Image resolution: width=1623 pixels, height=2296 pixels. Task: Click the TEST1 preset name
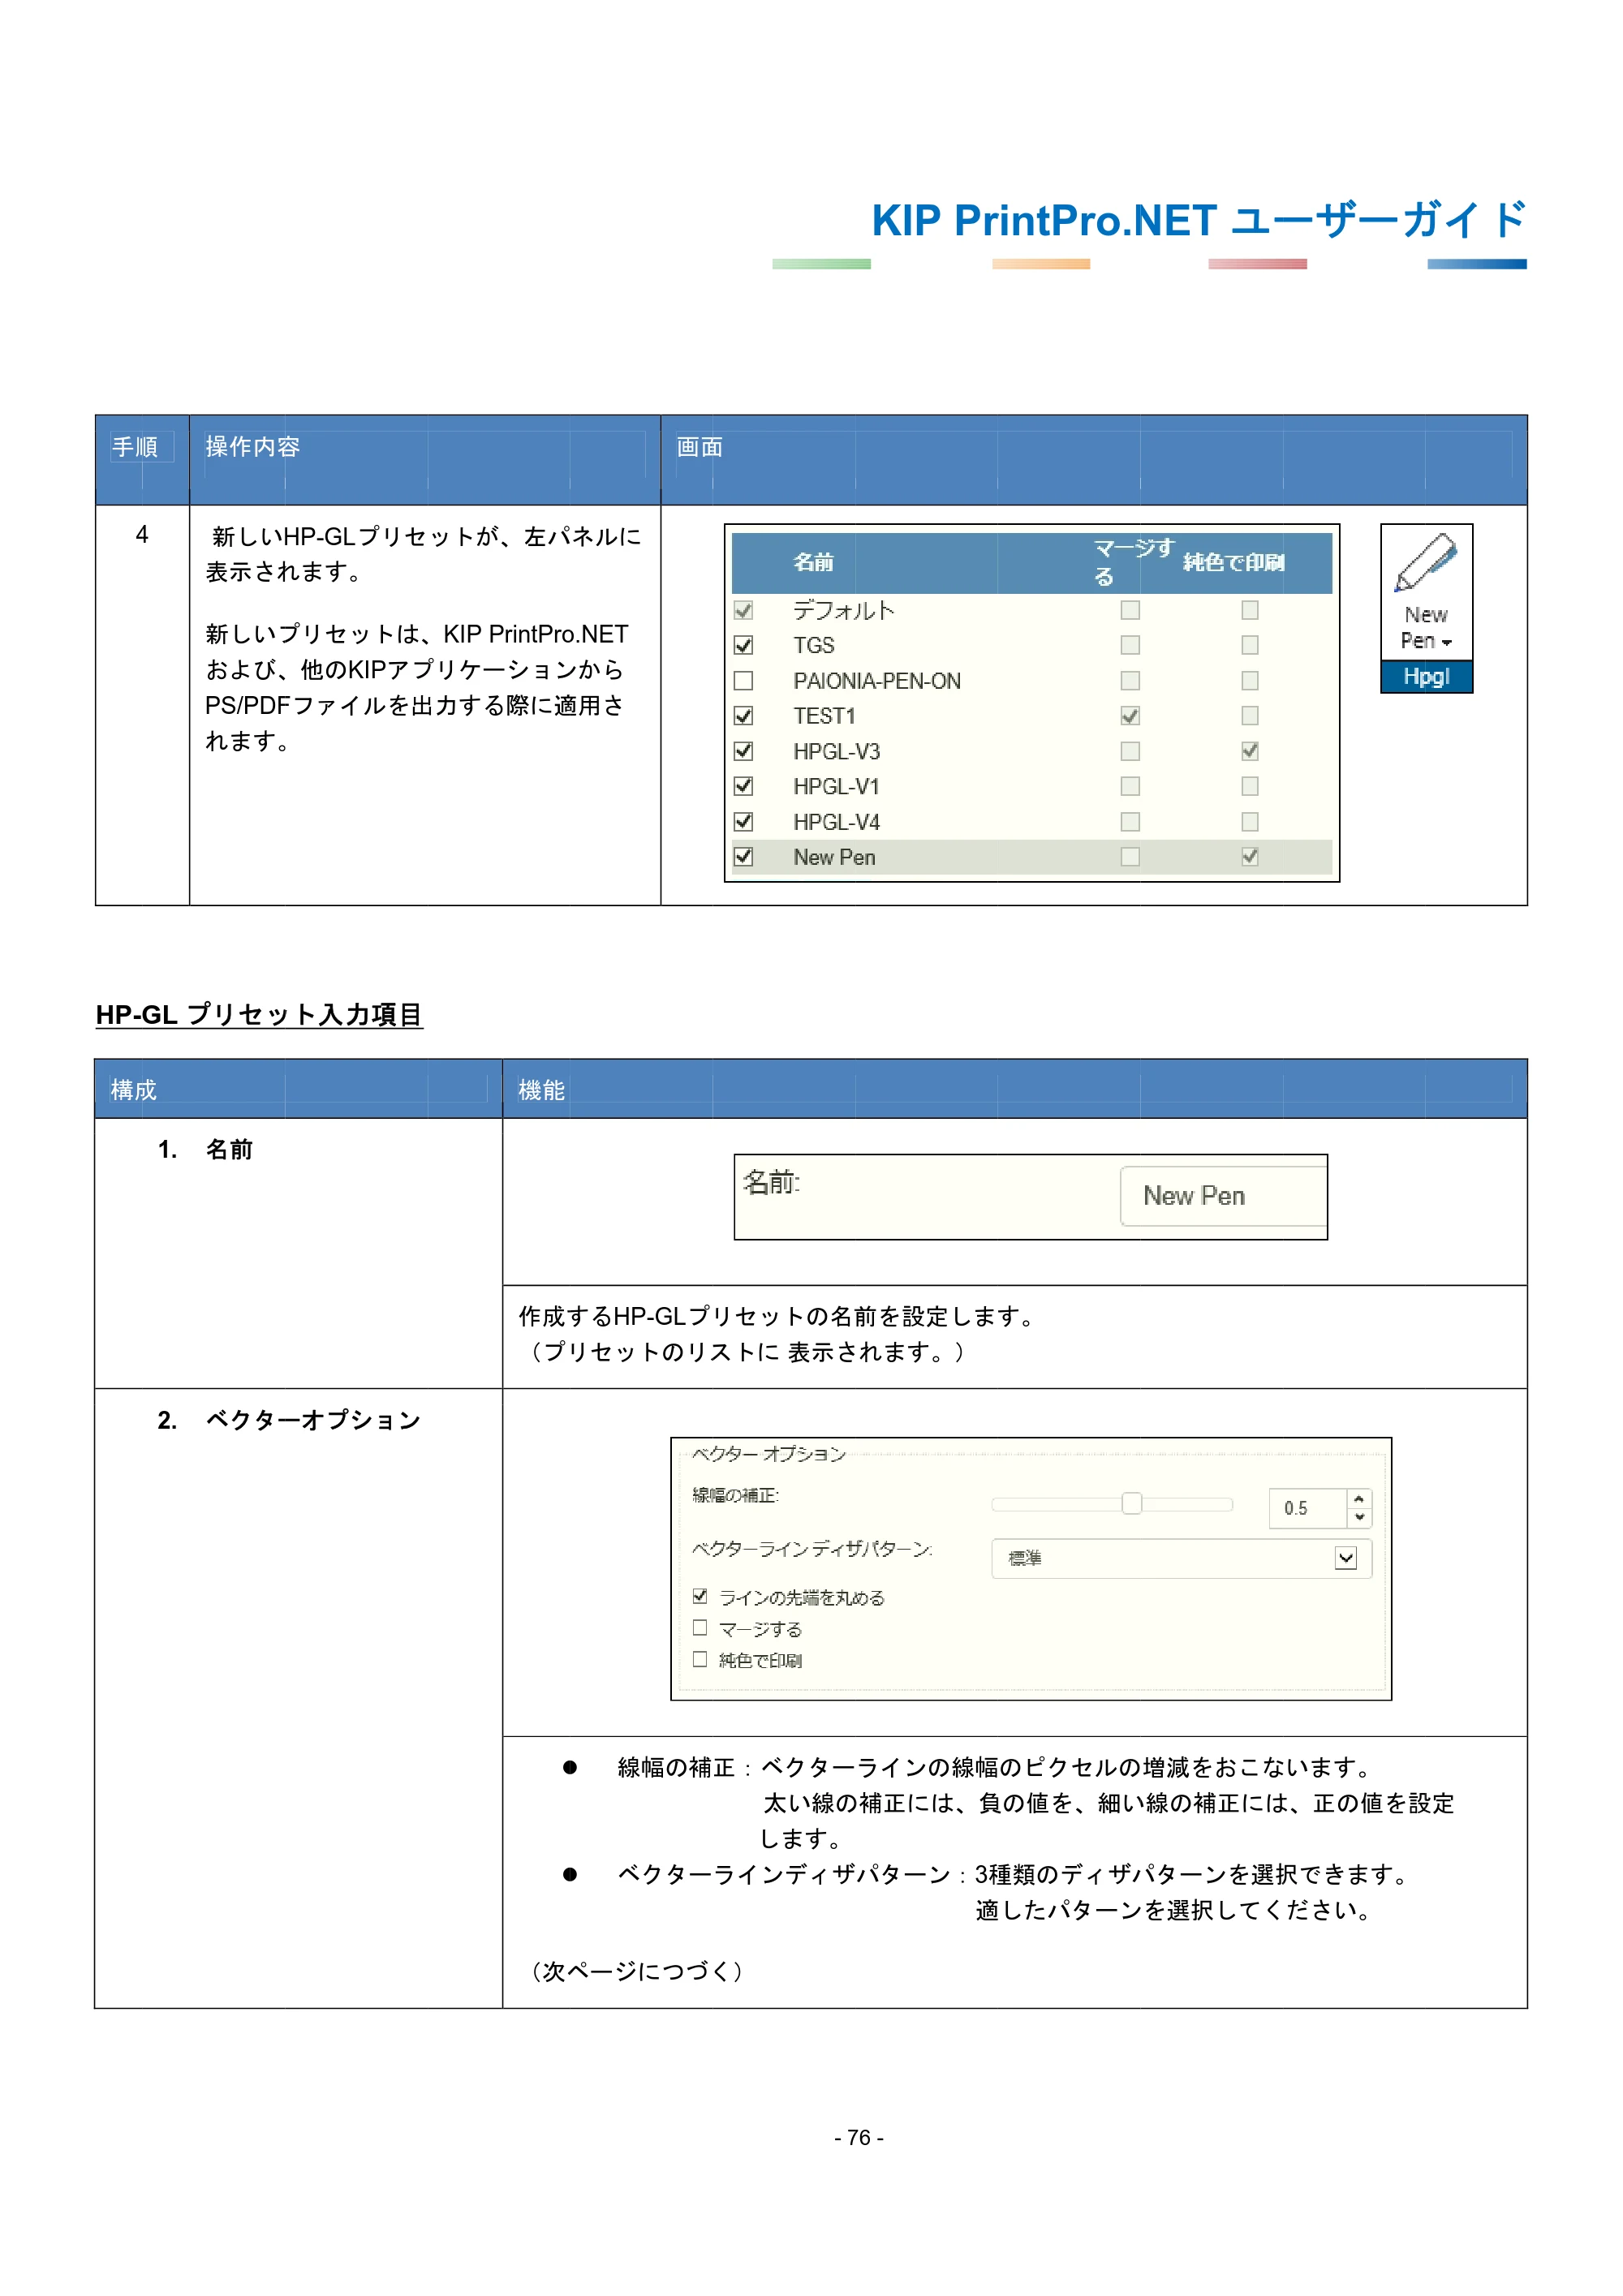click(x=824, y=716)
